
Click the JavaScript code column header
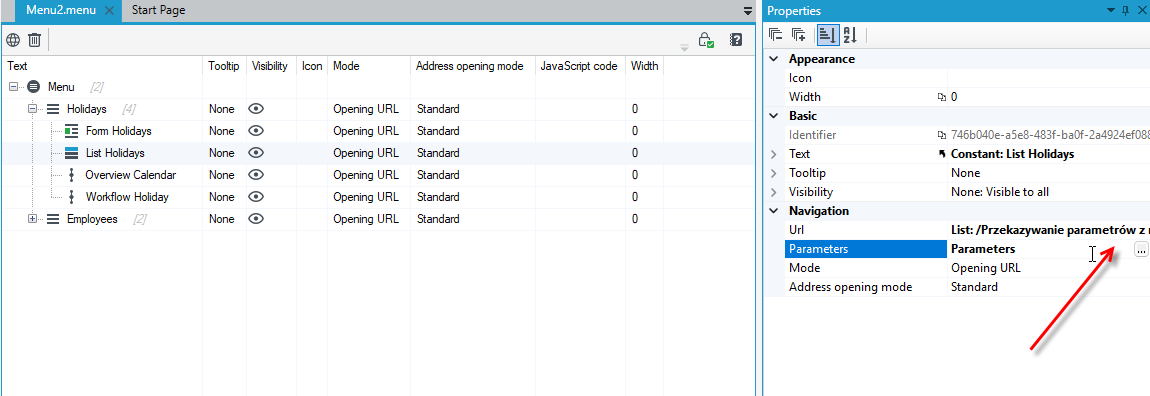[x=580, y=66]
